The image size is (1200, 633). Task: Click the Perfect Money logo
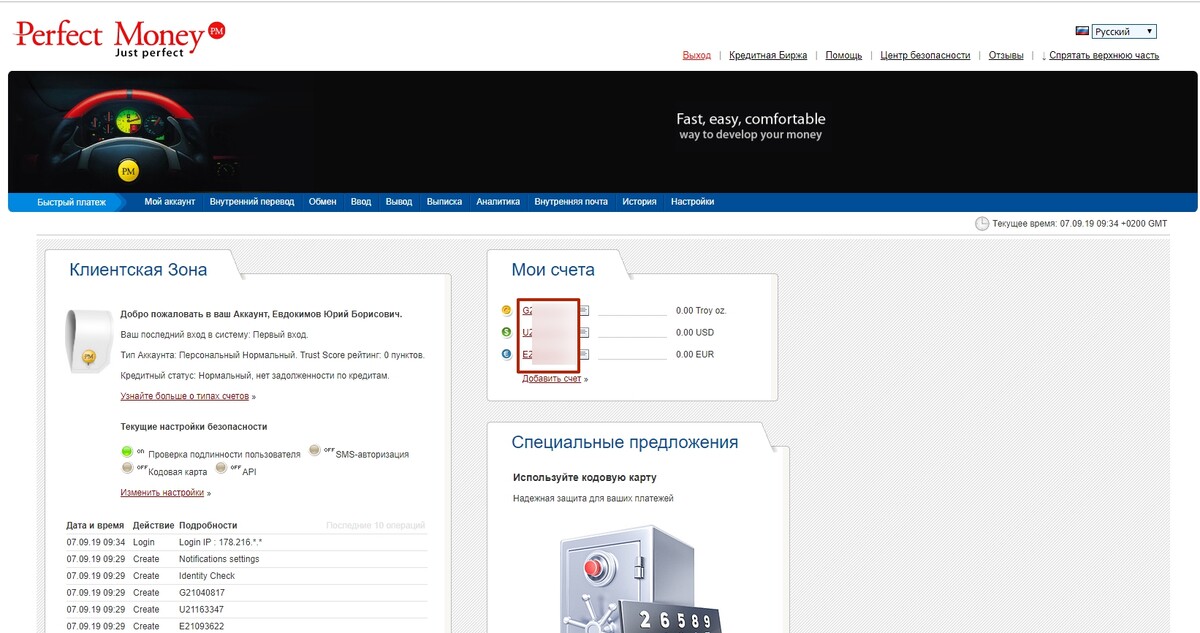coord(119,37)
